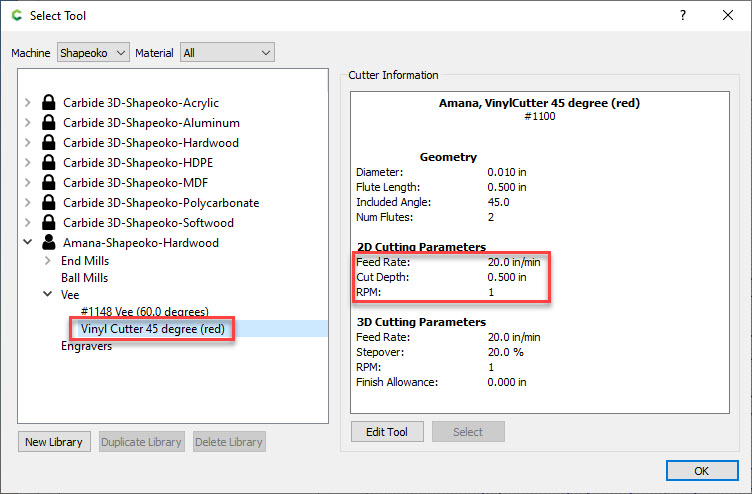Viewport: 752px width, 494px height.
Task: Open the Machine dropdown showing Shapeoko
Action: pos(93,52)
